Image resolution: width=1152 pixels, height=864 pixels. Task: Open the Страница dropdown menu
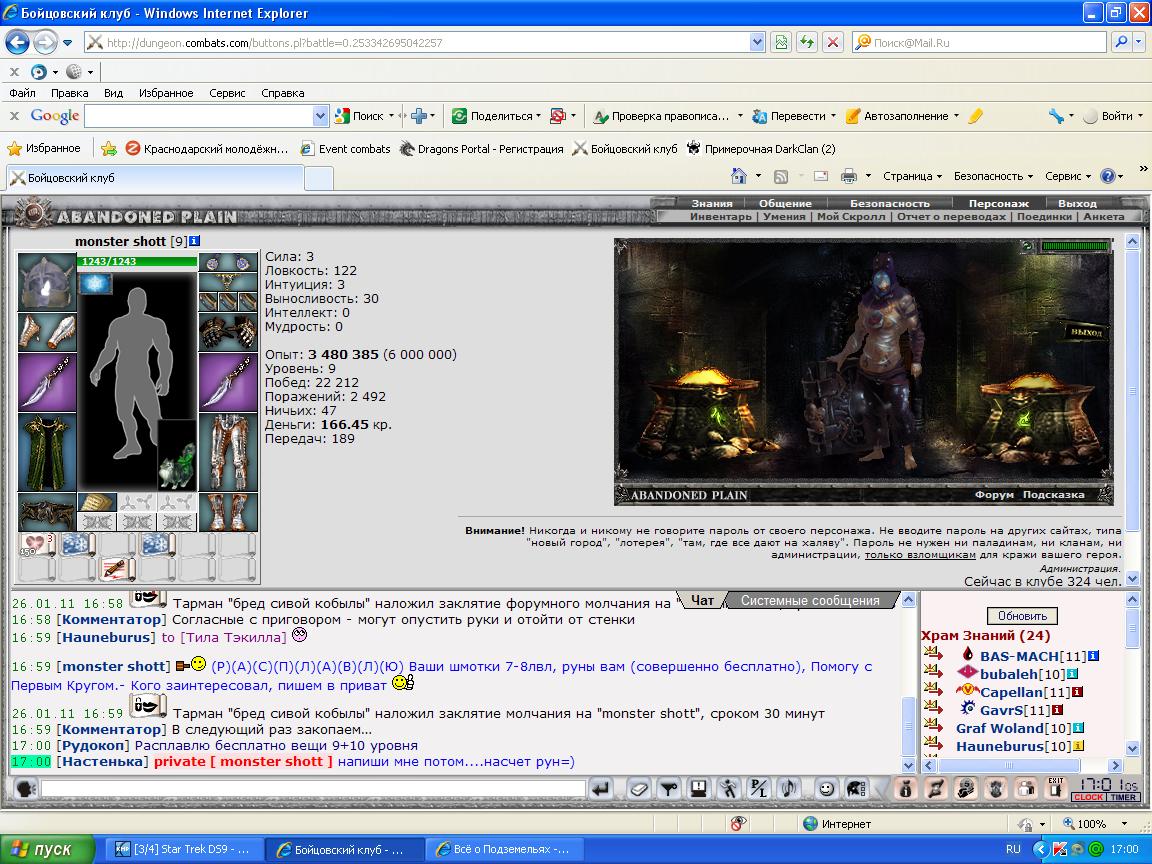click(912, 176)
